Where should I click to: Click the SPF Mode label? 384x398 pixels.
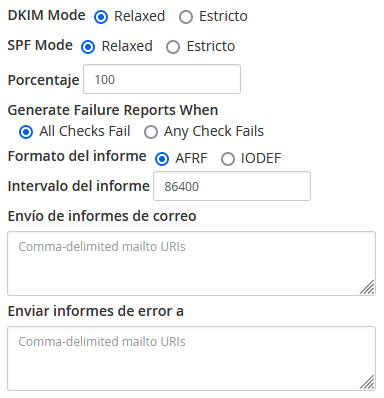click(x=40, y=45)
